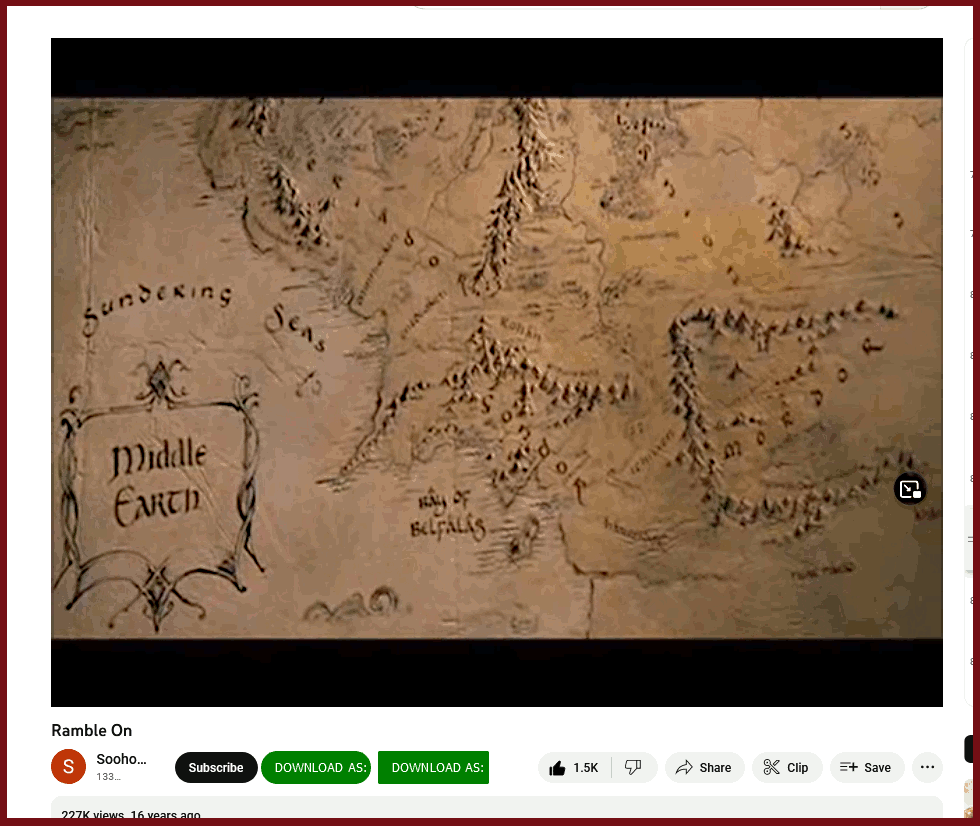Save the video to a playlist

click(x=867, y=767)
